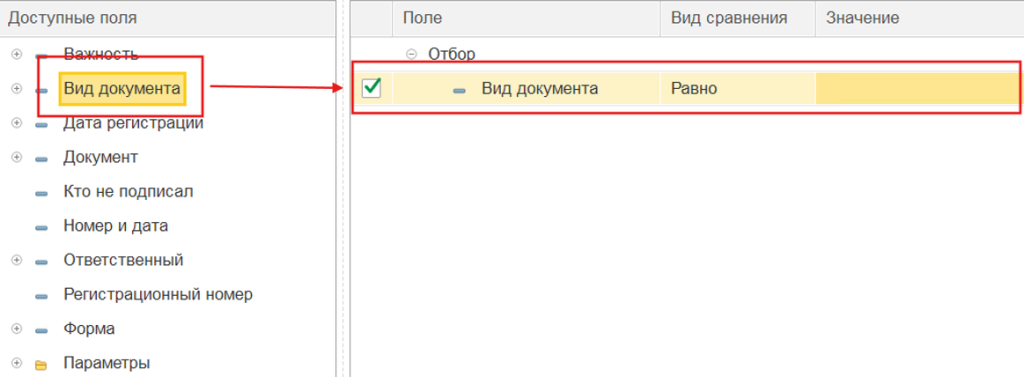The height and width of the screenshot is (377, 1024).
Task: Expand the Документ field node
Action: tap(17, 157)
